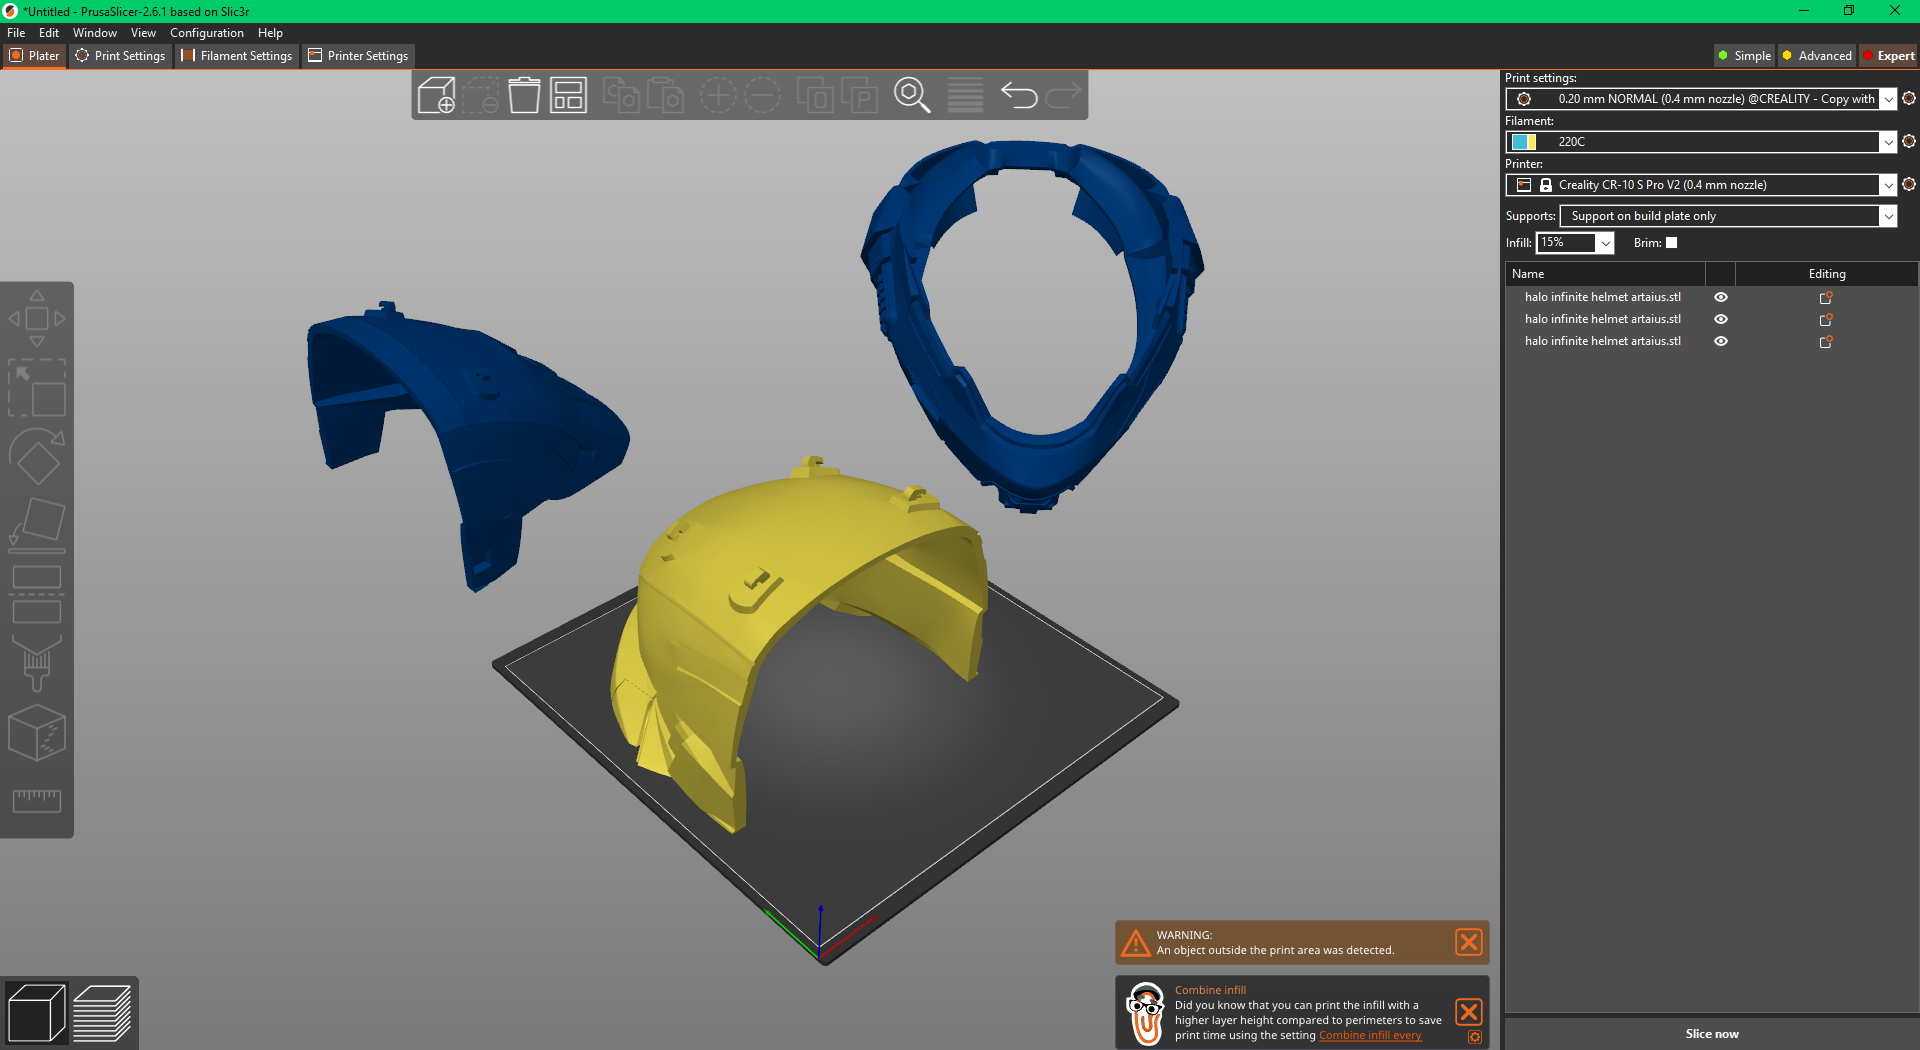1920x1050 pixels.
Task: Open the Configuration menu
Action: pos(207,33)
